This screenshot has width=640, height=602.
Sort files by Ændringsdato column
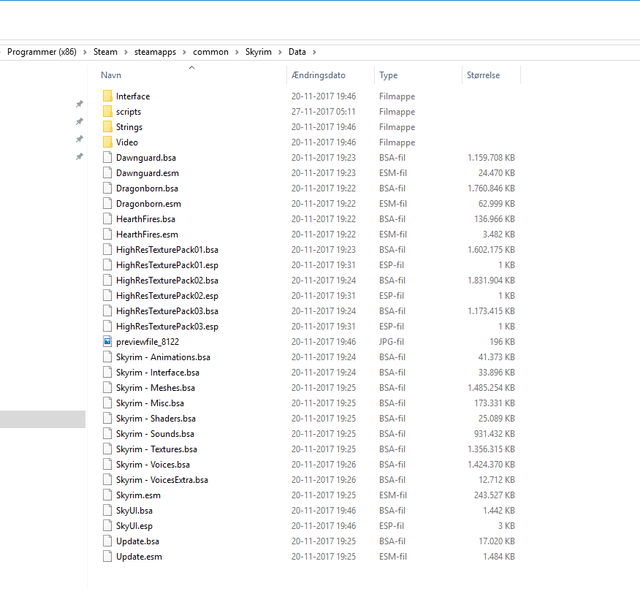coord(318,75)
